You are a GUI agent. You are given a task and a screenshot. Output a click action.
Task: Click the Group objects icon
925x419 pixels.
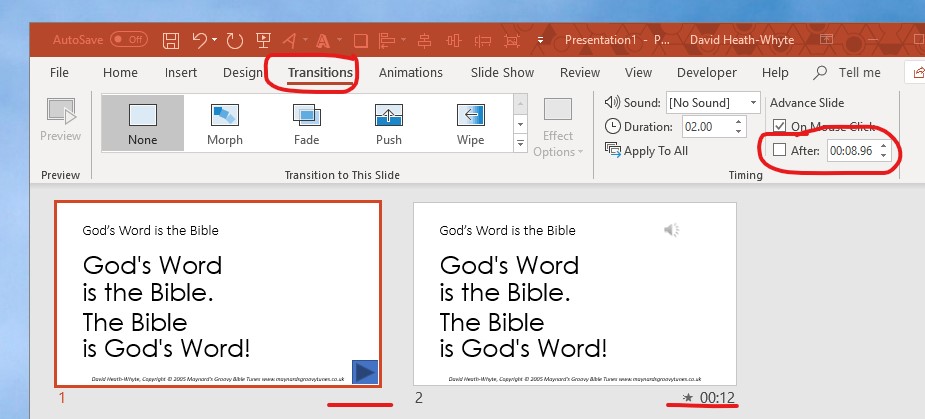pyautogui.click(x=511, y=40)
